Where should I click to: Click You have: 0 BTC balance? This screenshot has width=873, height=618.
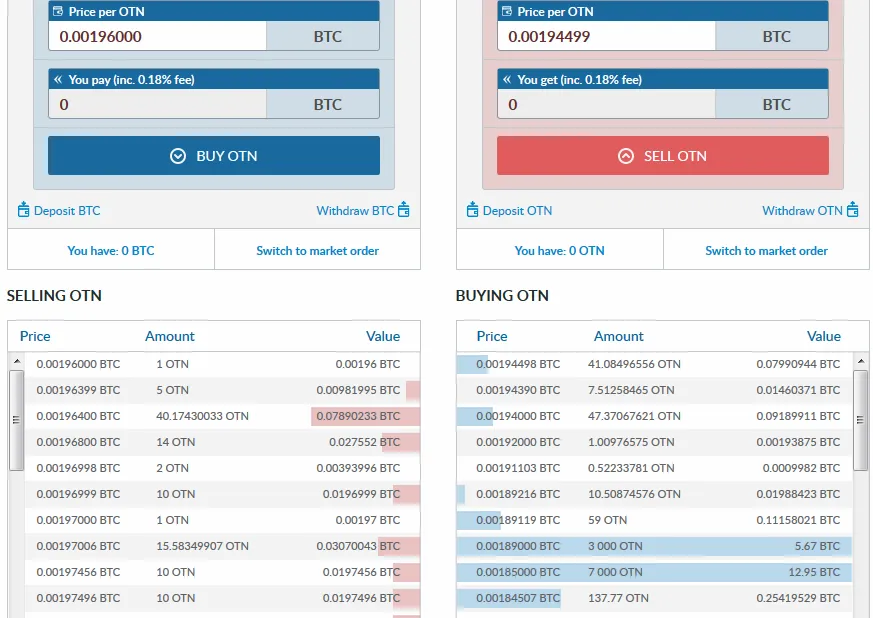111,251
